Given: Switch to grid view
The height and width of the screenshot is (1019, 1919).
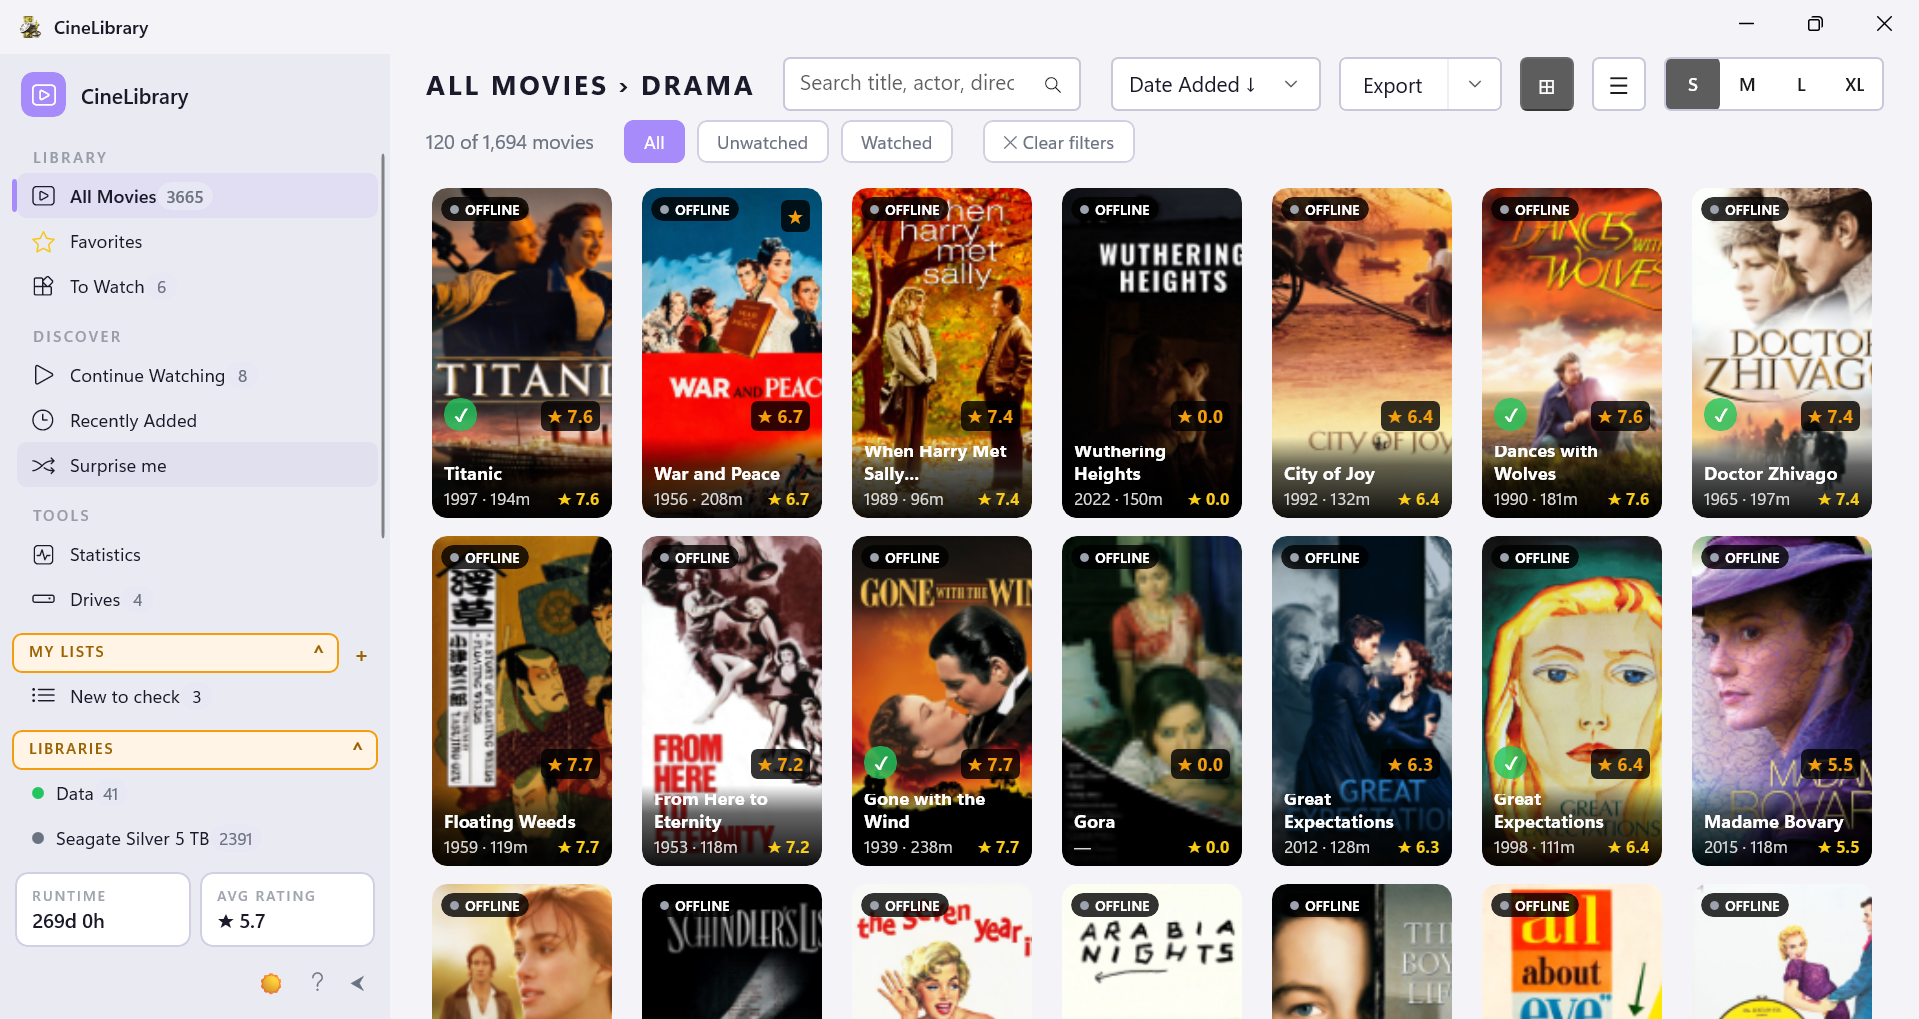Looking at the screenshot, I should tap(1546, 85).
